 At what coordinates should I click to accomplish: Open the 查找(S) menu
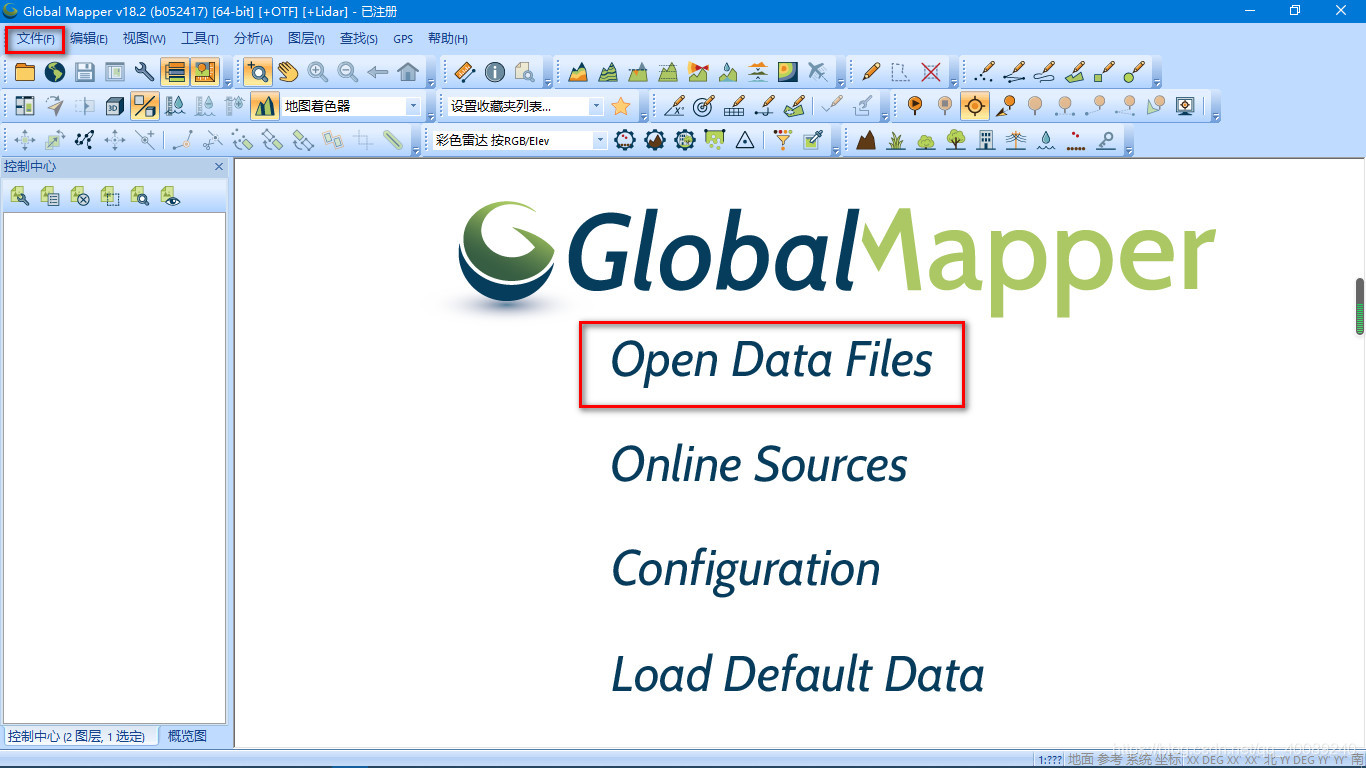(x=359, y=39)
